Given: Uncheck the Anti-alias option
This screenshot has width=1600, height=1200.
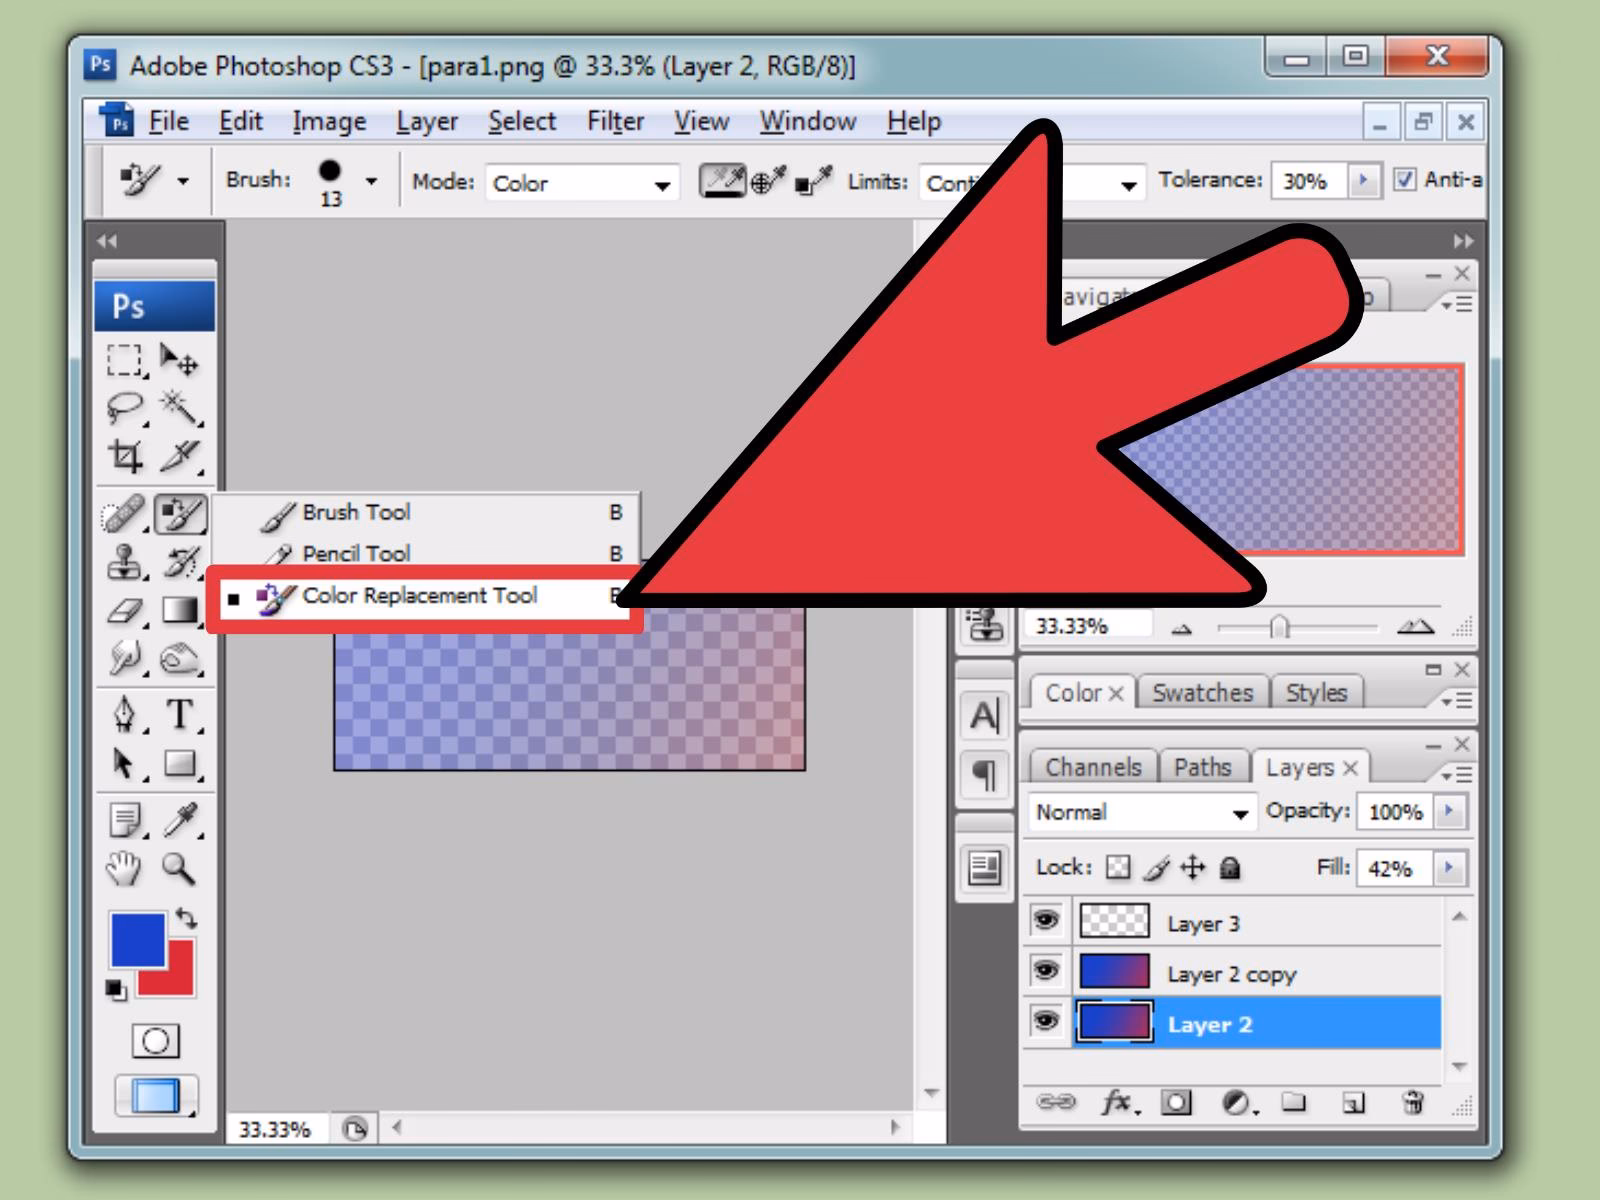Looking at the screenshot, I should (x=1407, y=180).
